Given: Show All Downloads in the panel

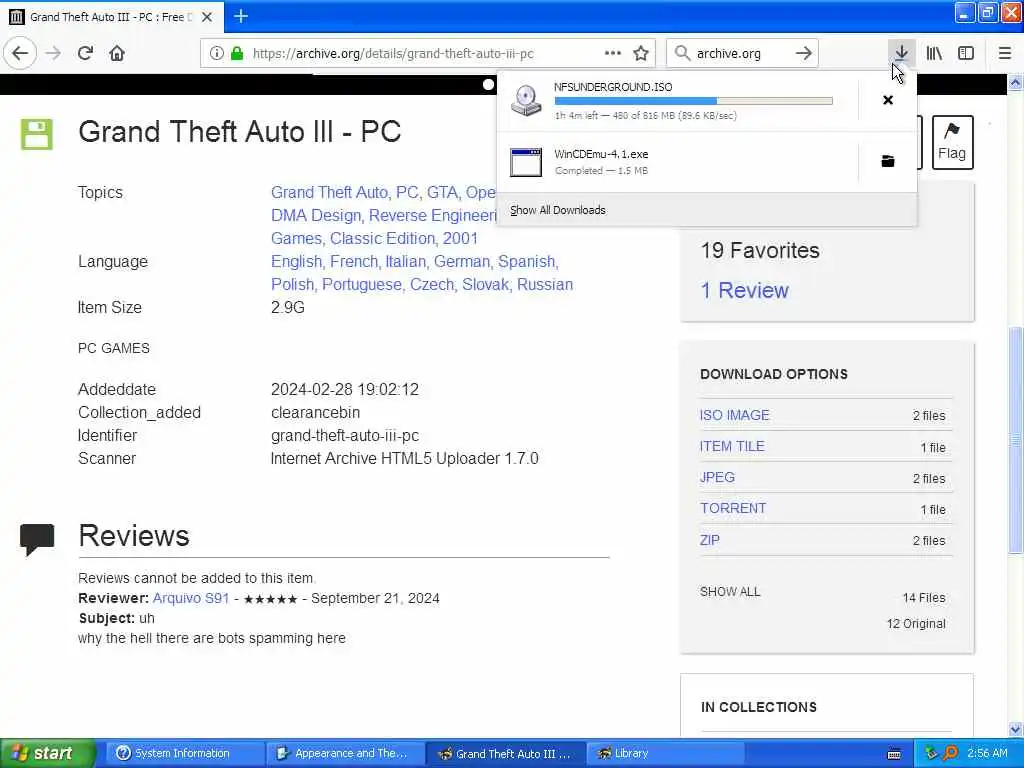Looking at the screenshot, I should tap(558, 210).
